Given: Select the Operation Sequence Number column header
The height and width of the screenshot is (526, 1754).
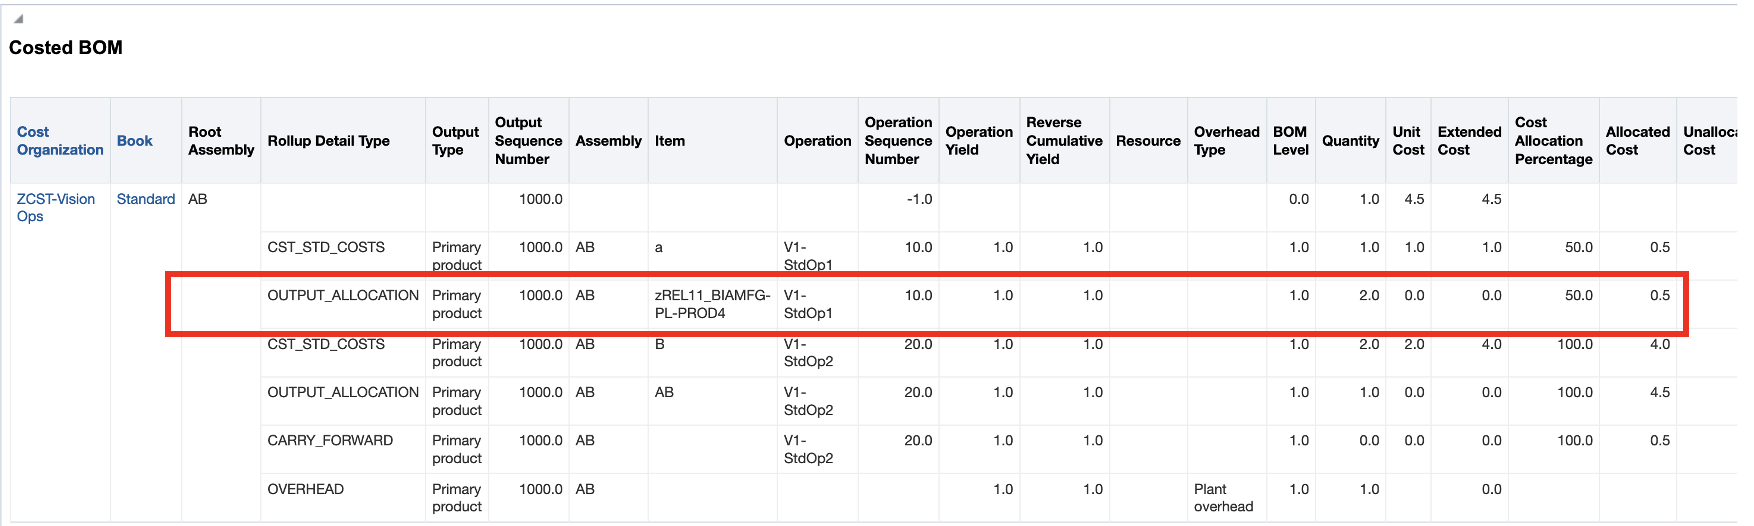Looking at the screenshot, I should (898, 141).
